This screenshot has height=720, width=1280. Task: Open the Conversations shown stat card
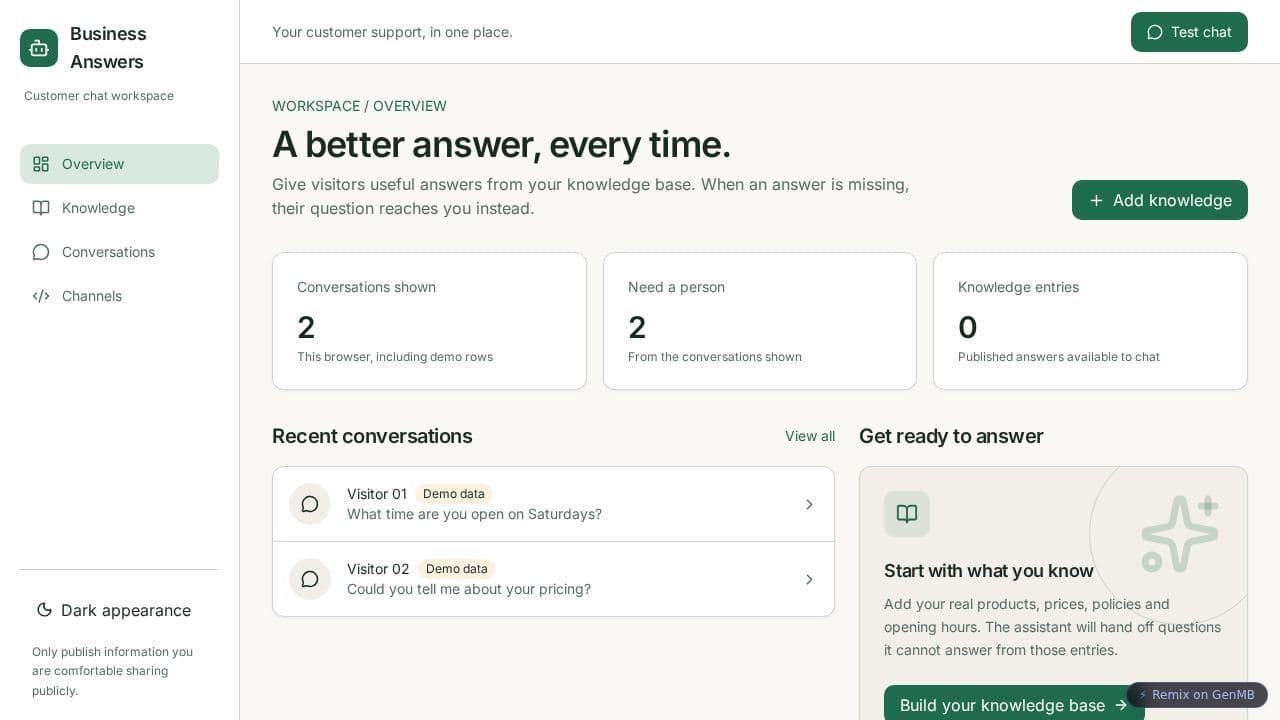429,321
